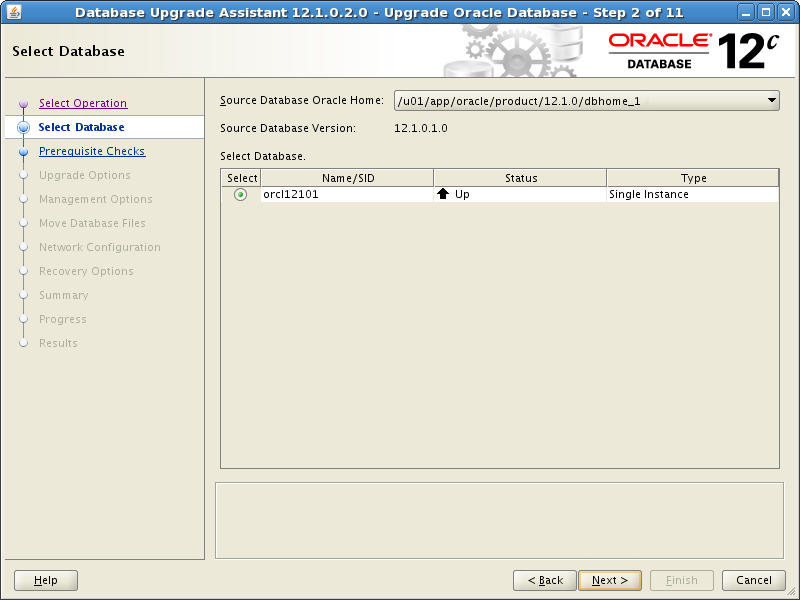Screen dimensions: 800x600
Task: Select the Single Instance type cell
Action: [x=692, y=194]
